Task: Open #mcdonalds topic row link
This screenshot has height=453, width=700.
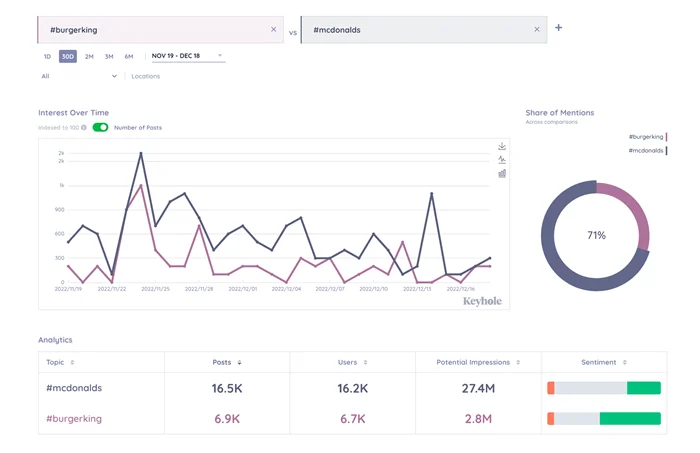Action: [74, 388]
